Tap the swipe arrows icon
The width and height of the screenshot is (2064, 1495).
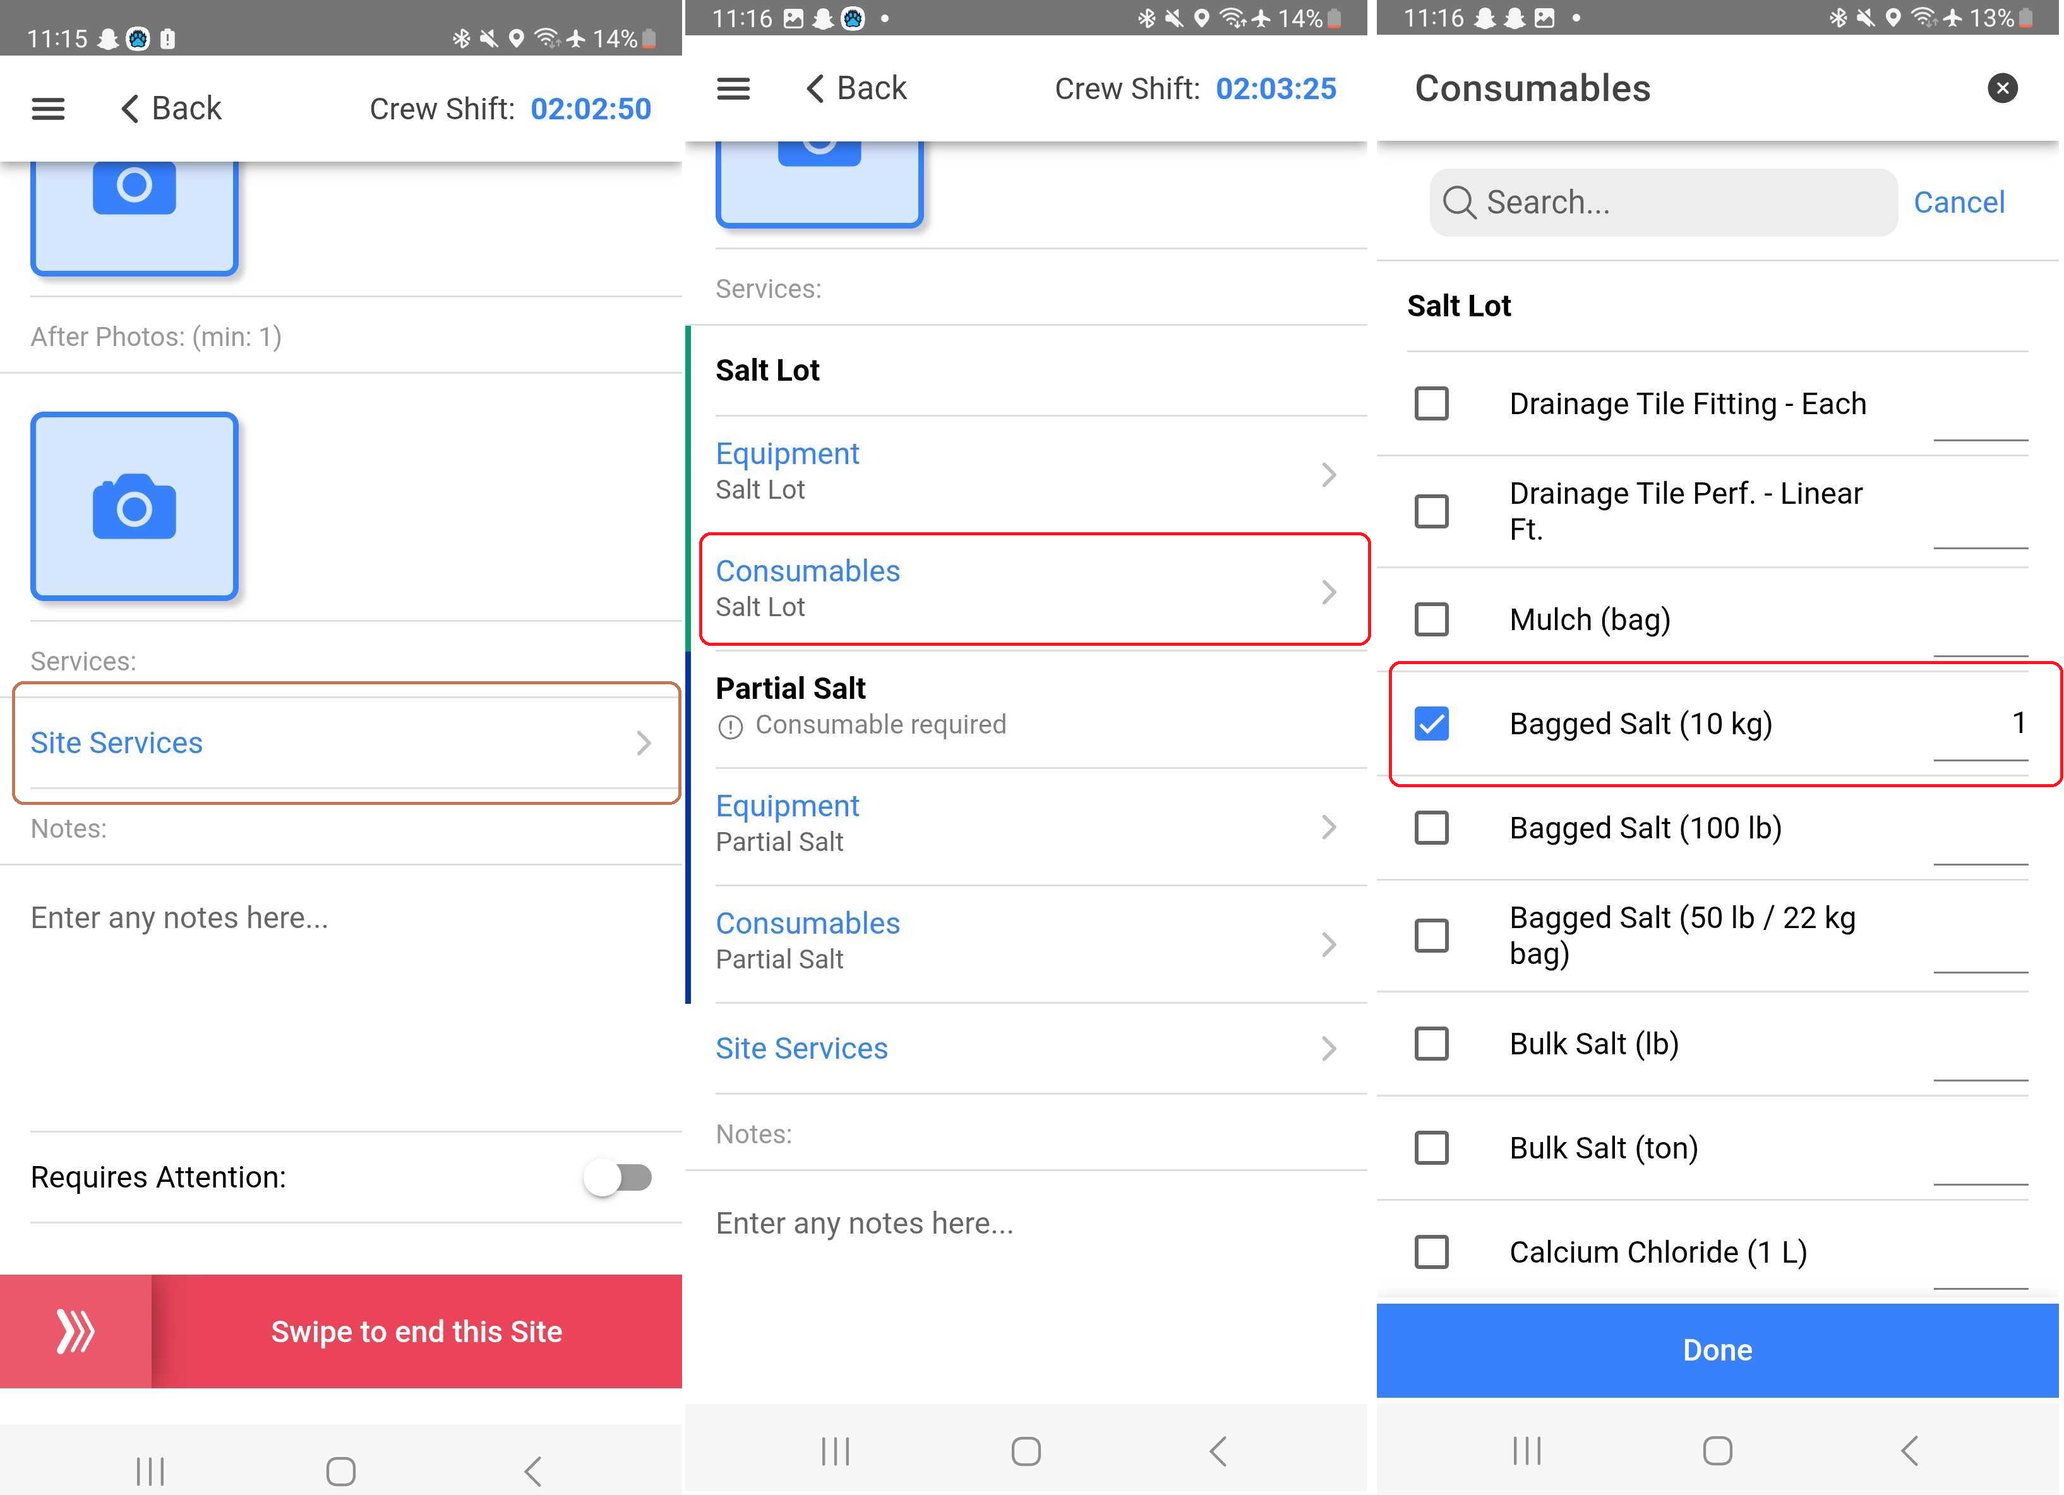click(76, 1331)
